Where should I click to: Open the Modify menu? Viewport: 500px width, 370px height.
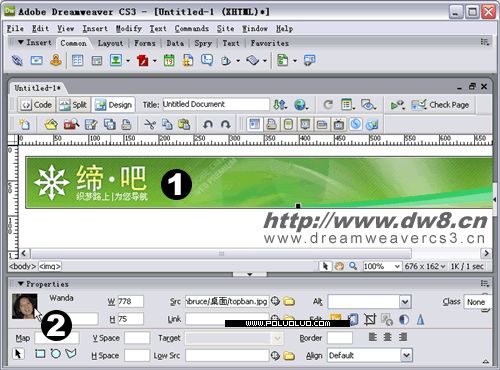coord(129,29)
